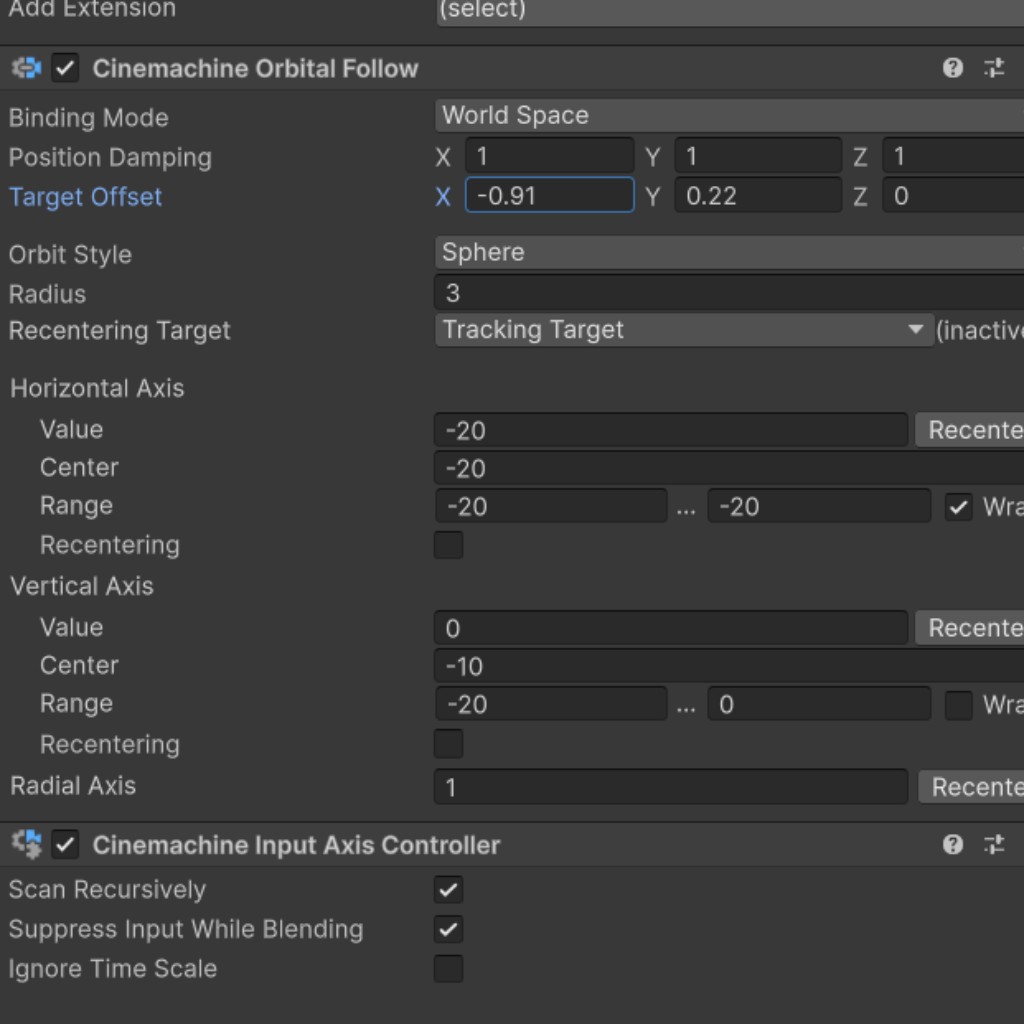Image resolution: width=1024 pixels, height=1024 pixels.
Task: Uncheck Horizontal Axis Wrap checkbox
Action: 958,507
